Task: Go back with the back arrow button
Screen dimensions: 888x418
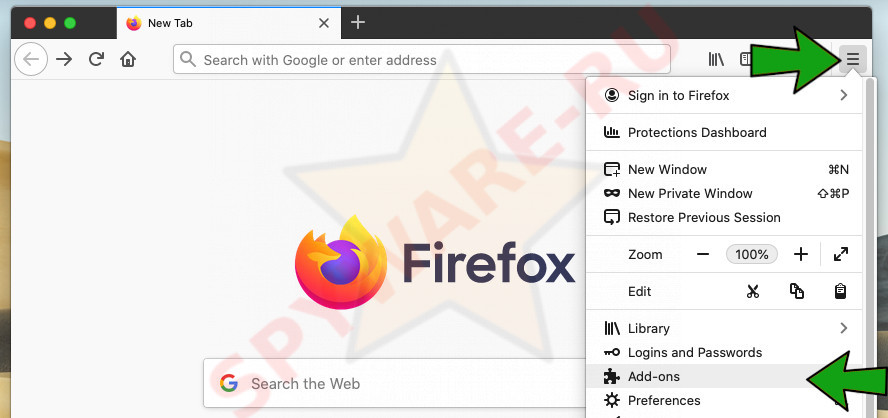Action: click(31, 59)
